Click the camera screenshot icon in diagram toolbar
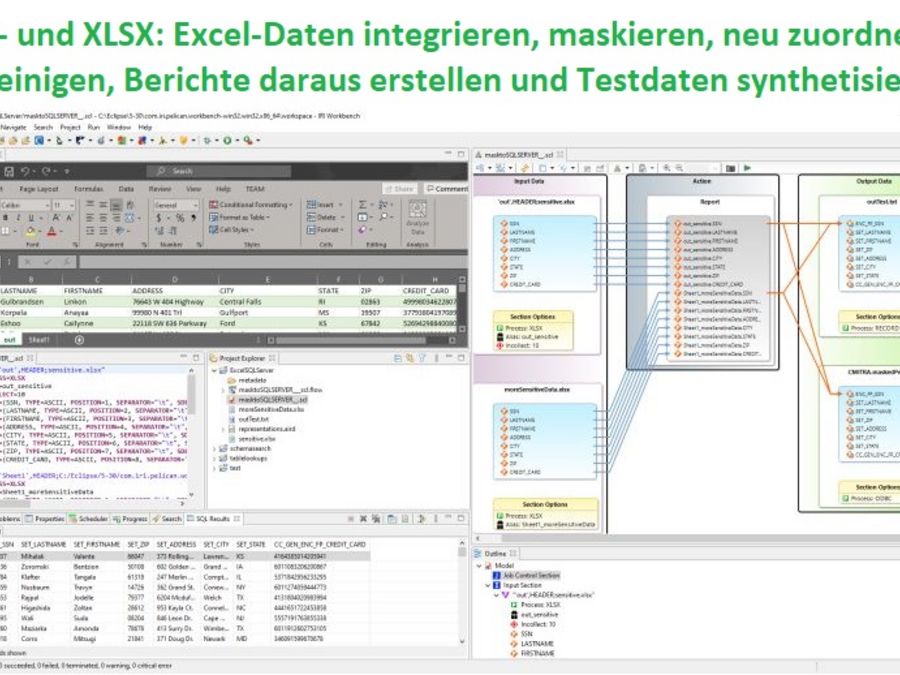The height and width of the screenshot is (675, 900). (x=730, y=168)
